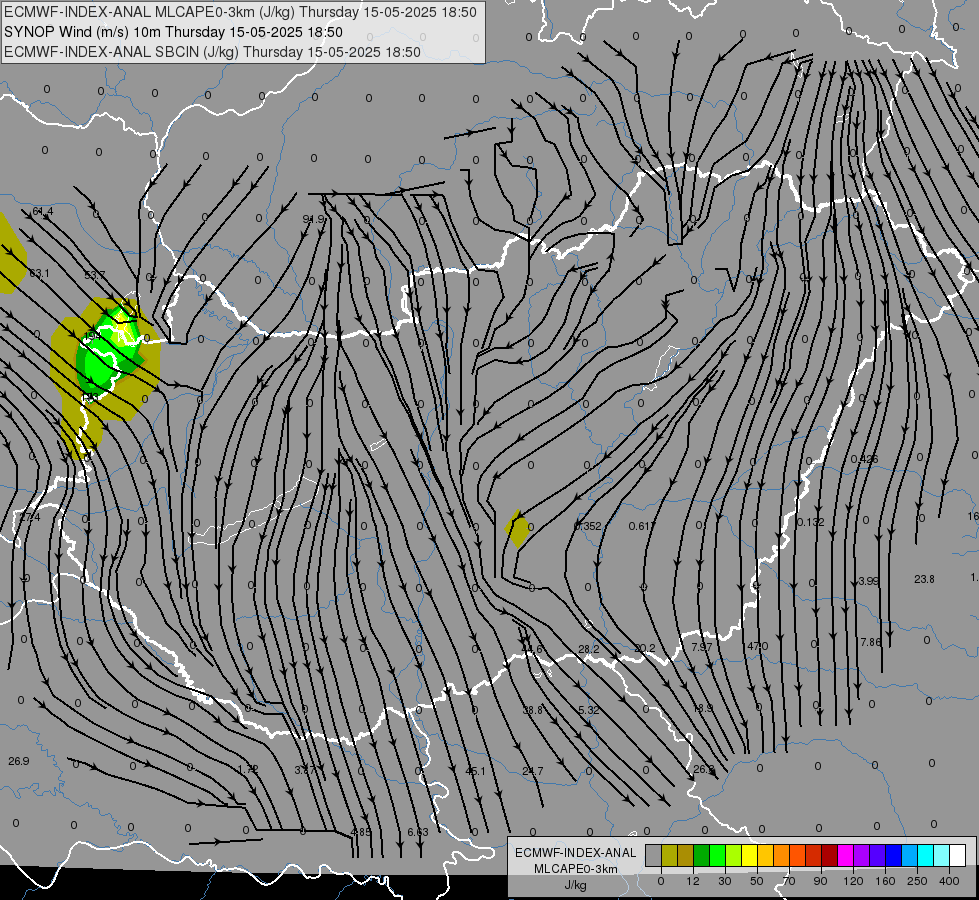Screen dimensions: 979x900
Task: Click the pure yellow legend swatch before 50
Action: pyautogui.click(x=750, y=856)
